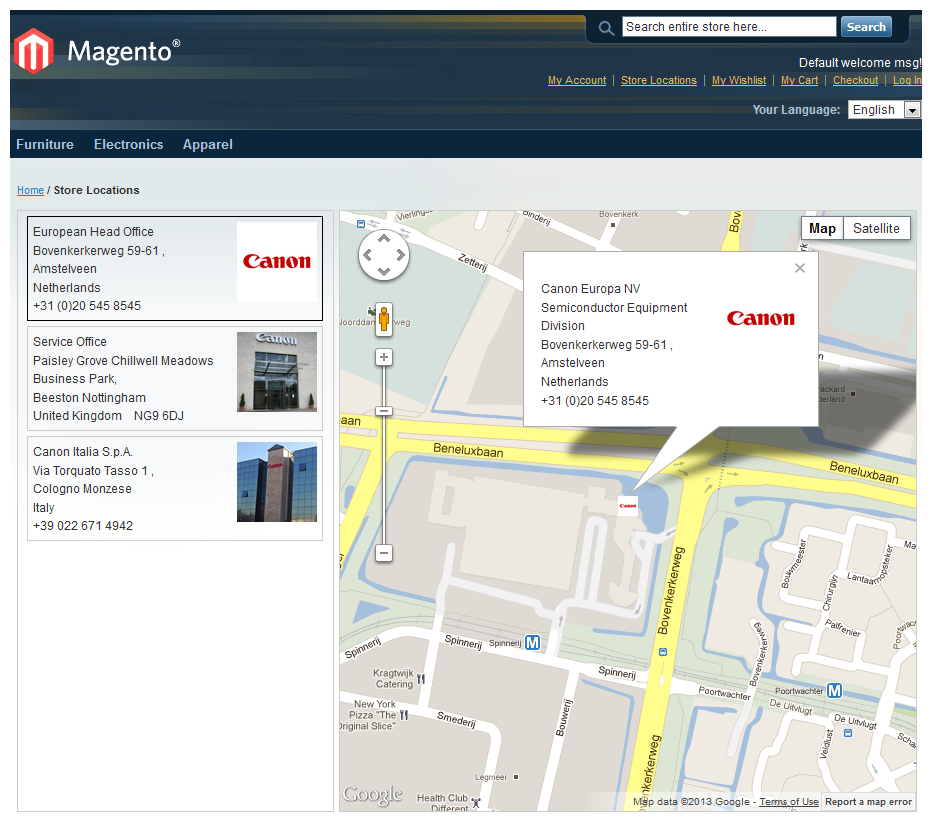Focus the store search input field
Viewport: 932px width, 822px height.
729,27
